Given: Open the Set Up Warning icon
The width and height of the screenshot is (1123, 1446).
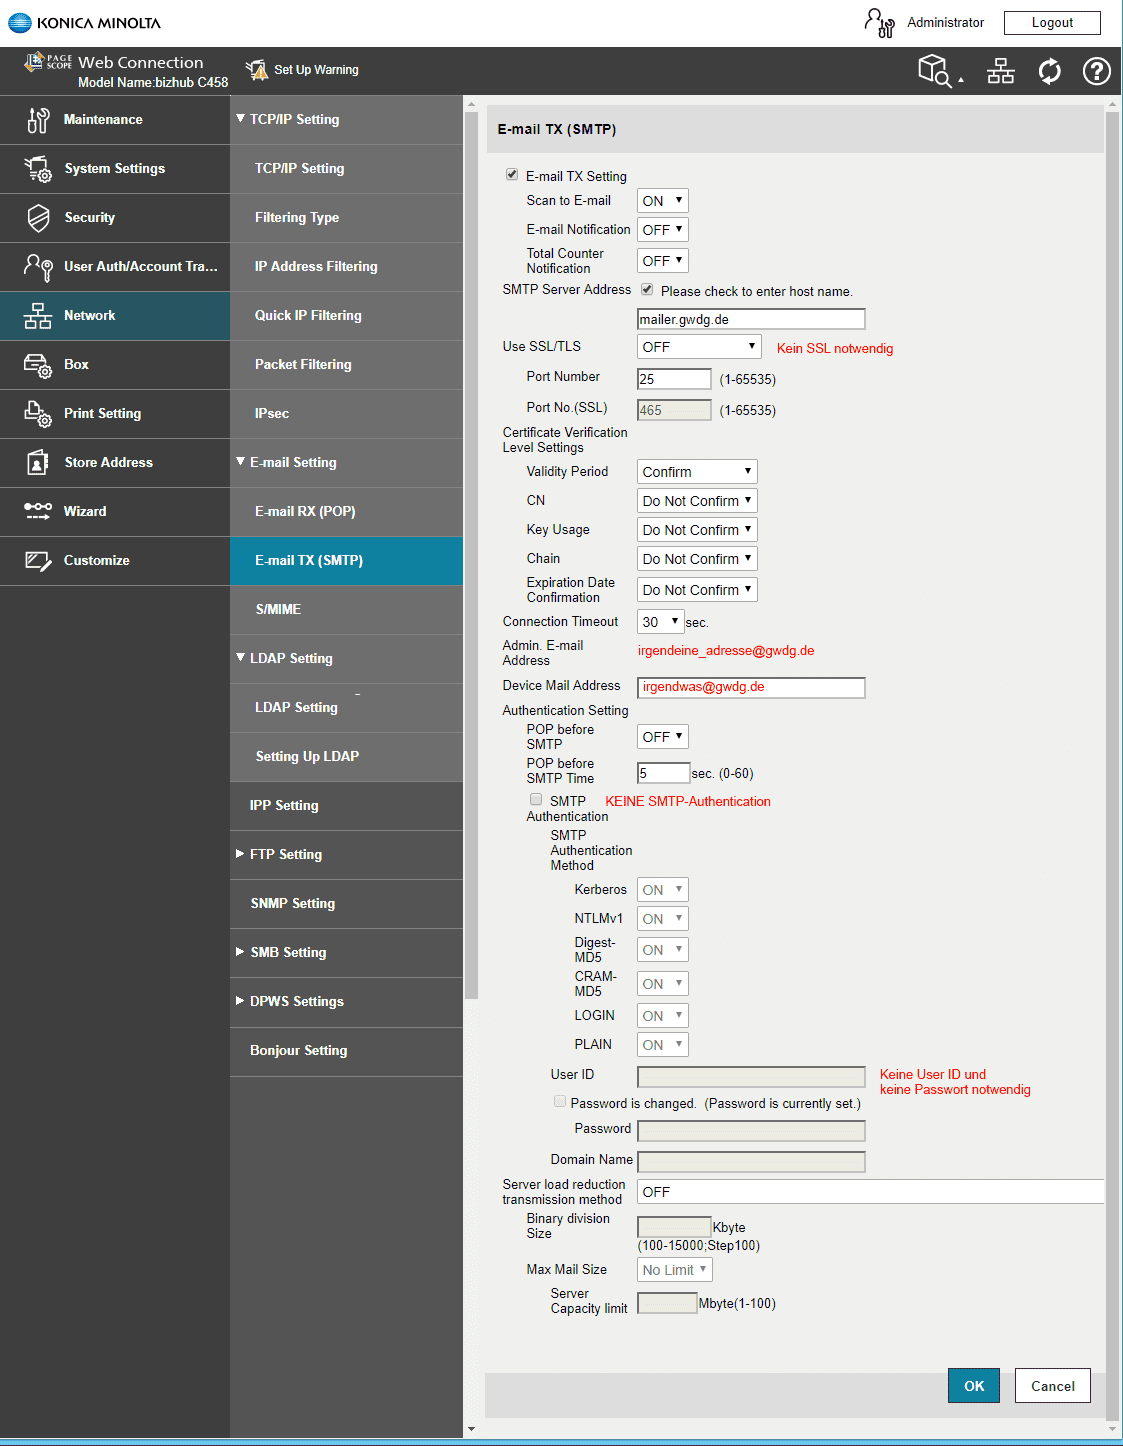Looking at the screenshot, I should click(257, 69).
